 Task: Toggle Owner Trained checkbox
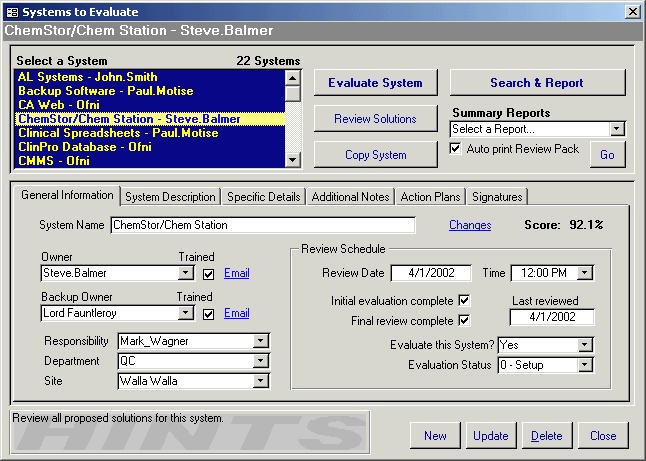tap(208, 273)
